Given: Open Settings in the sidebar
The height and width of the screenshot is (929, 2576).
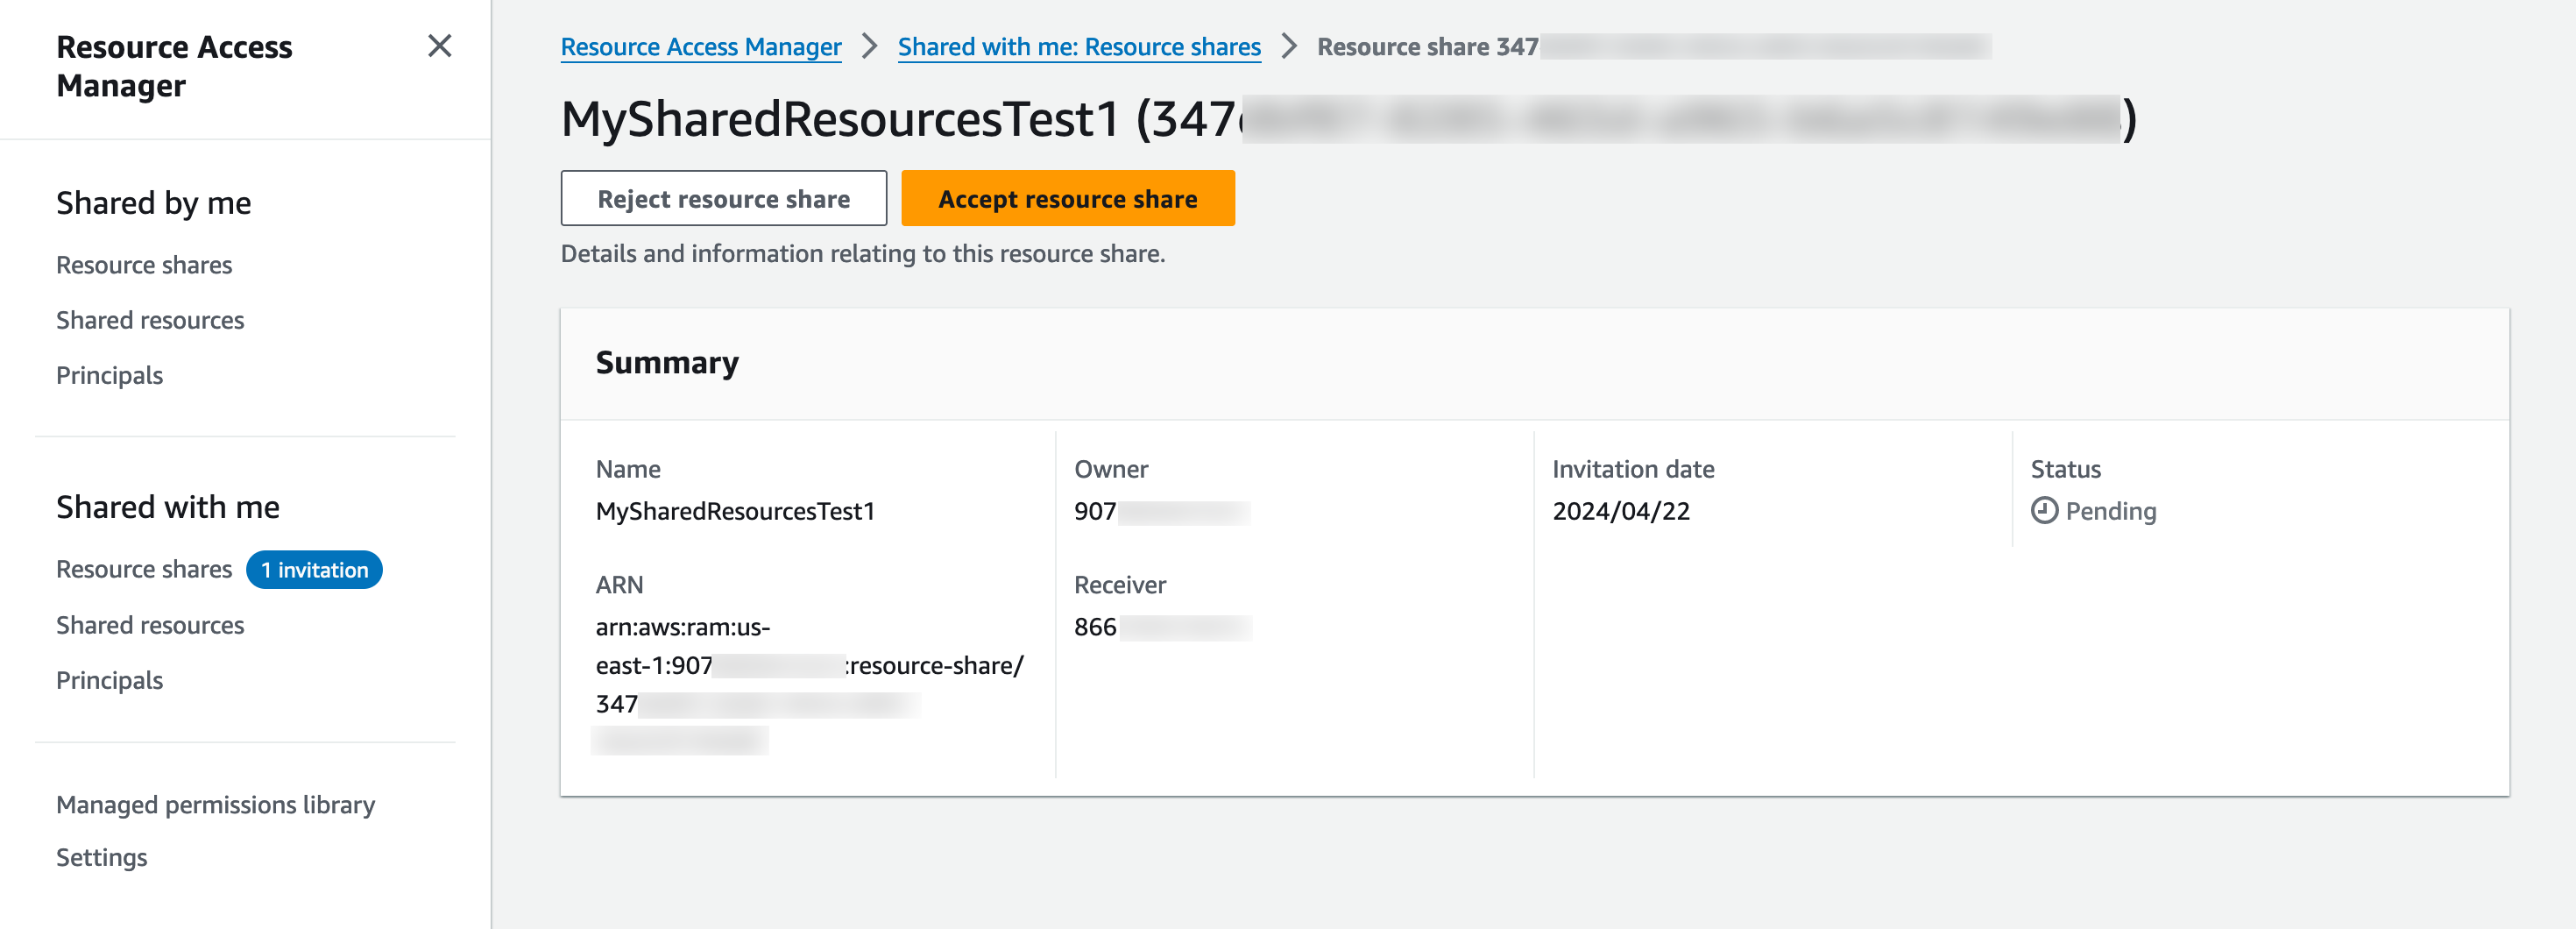Looking at the screenshot, I should [x=102, y=858].
